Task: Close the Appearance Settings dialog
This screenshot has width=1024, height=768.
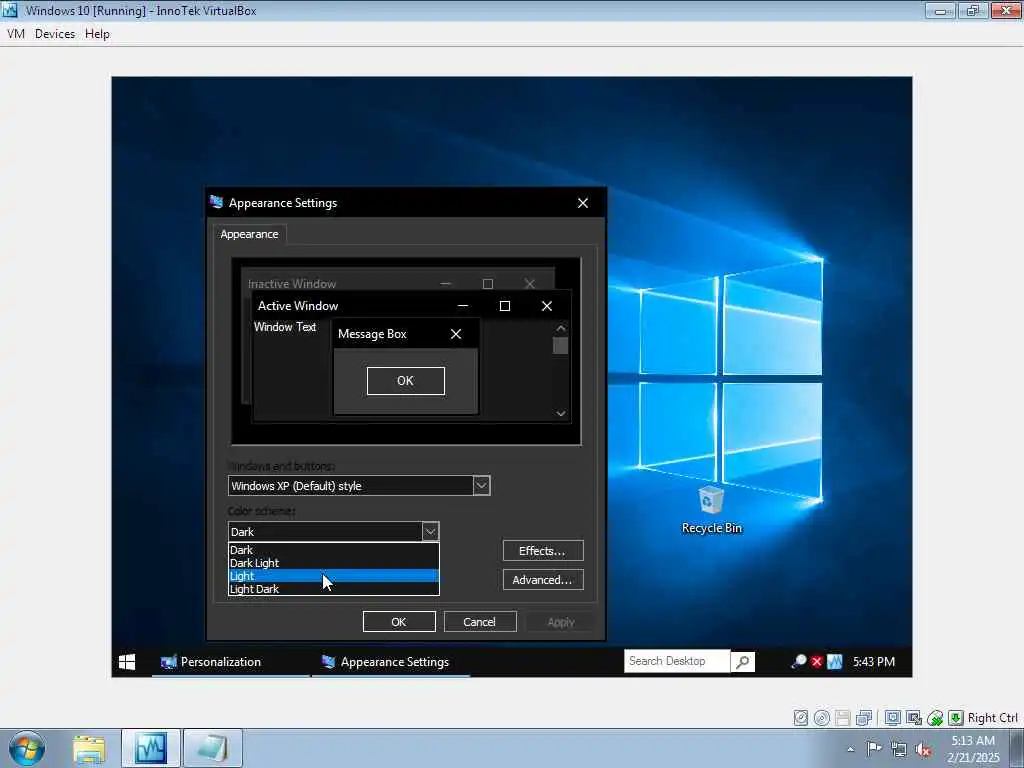Action: pos(583,203)
